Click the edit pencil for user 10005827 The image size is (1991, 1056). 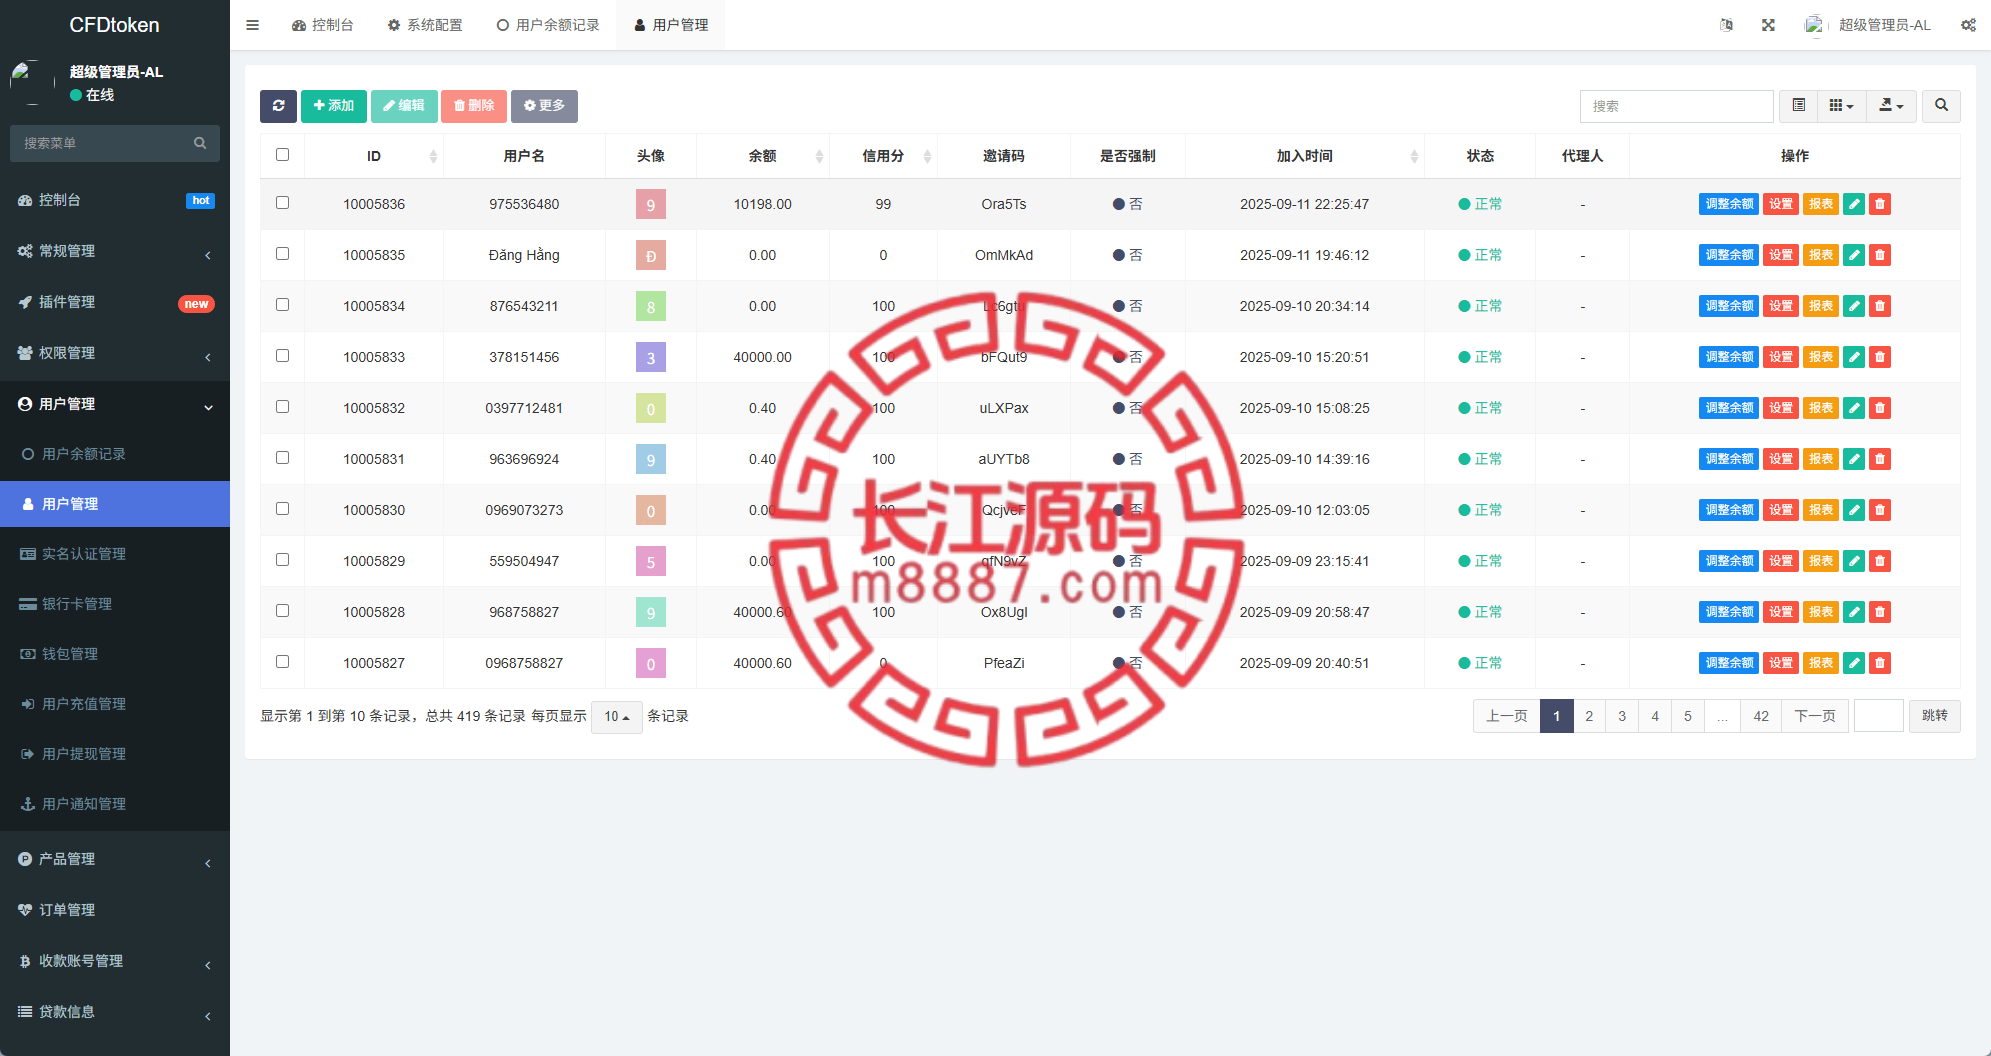(x=1854, y=663)
